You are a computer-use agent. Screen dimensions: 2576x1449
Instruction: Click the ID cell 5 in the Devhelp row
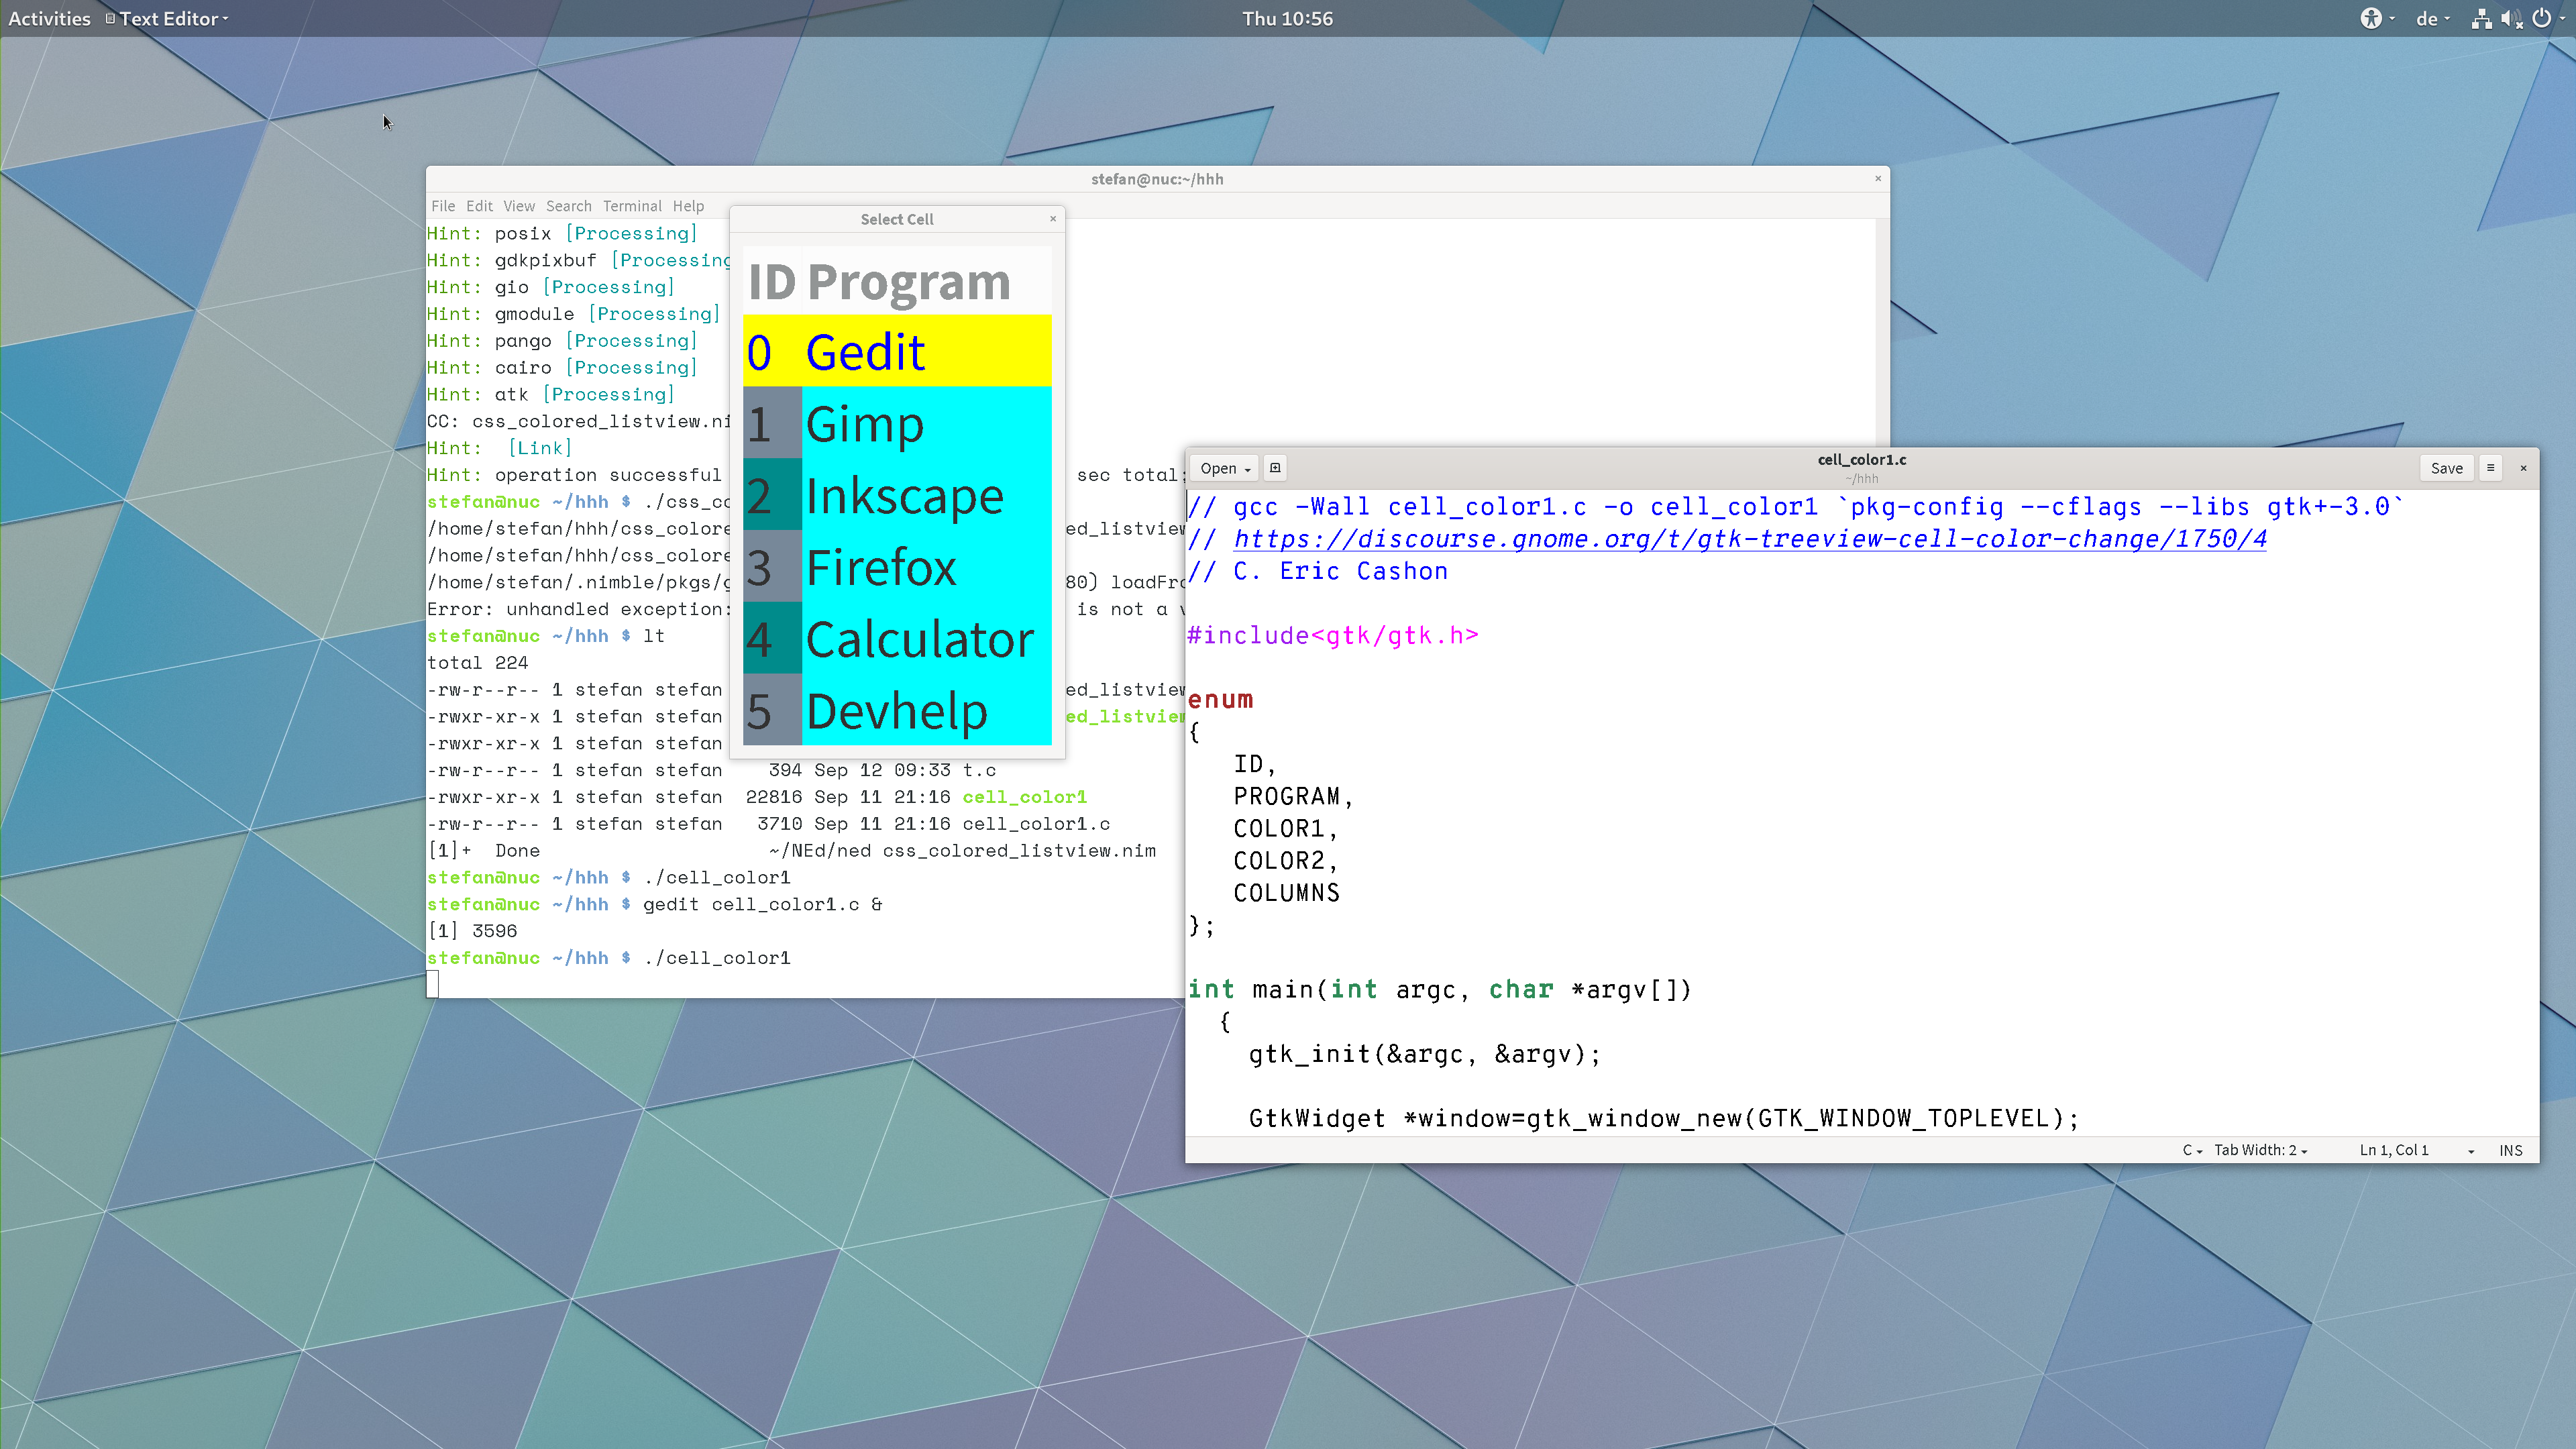click(x=772, y=711)
